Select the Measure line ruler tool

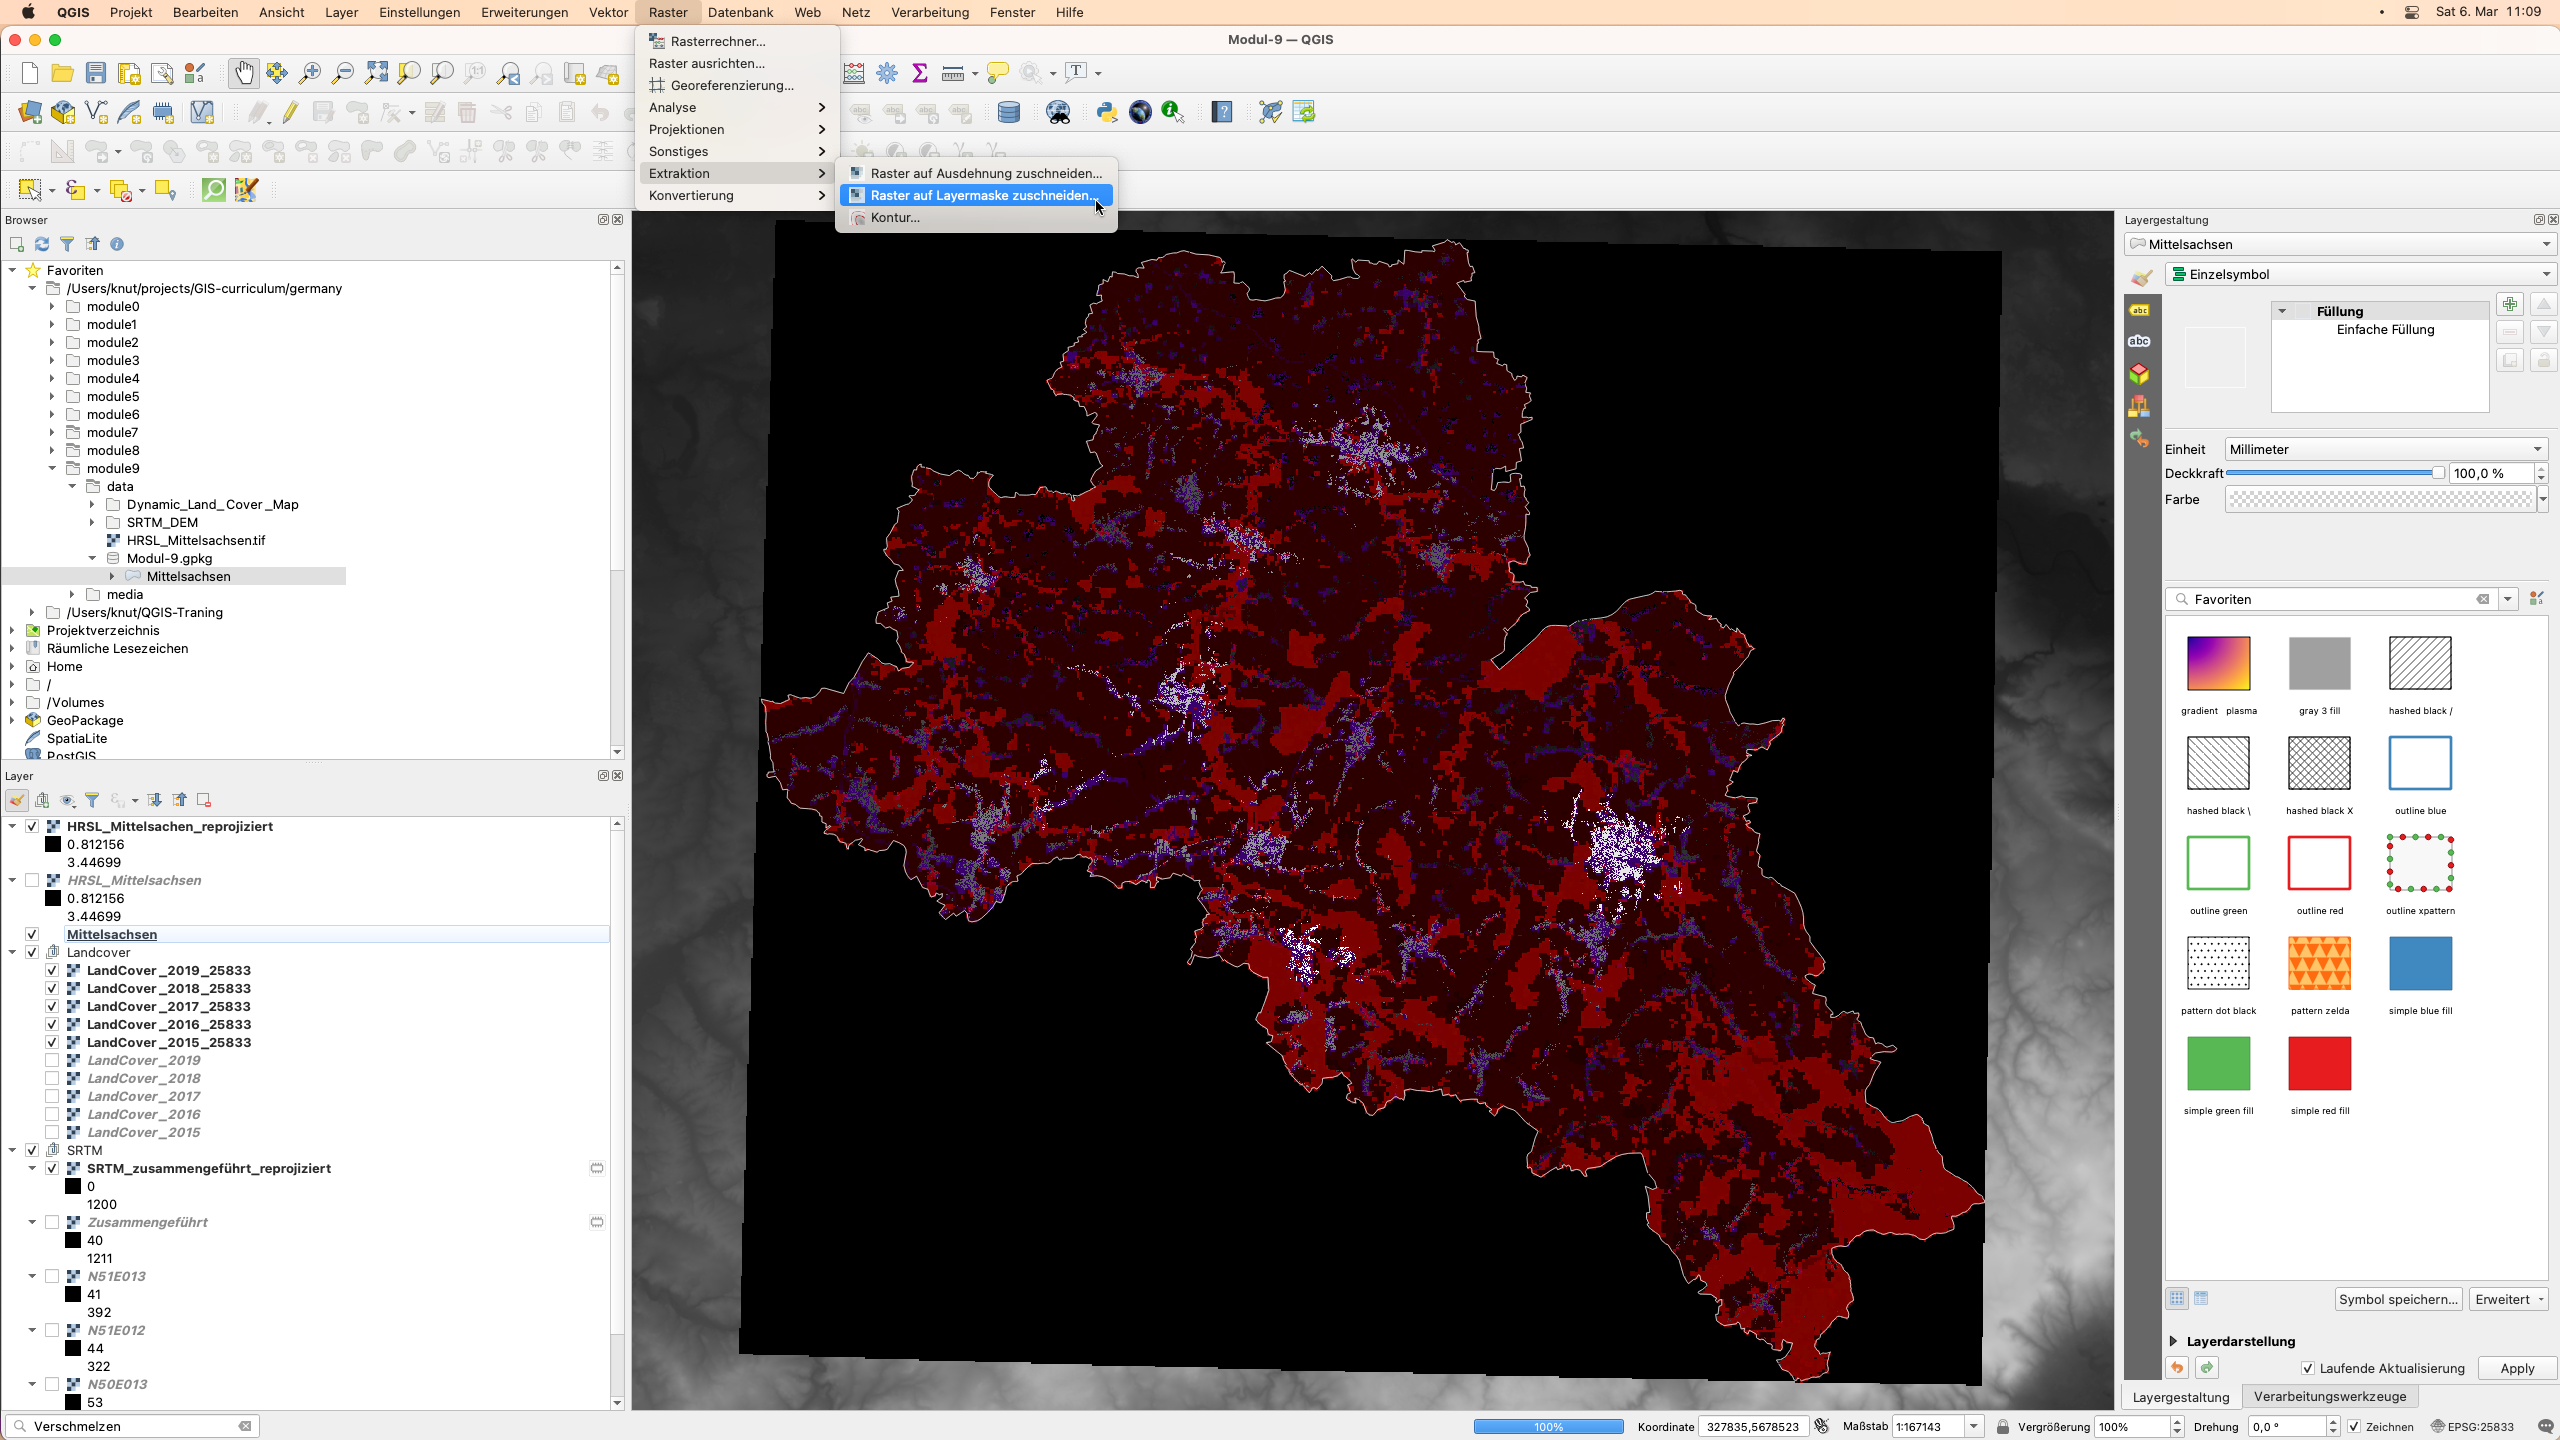953,73
